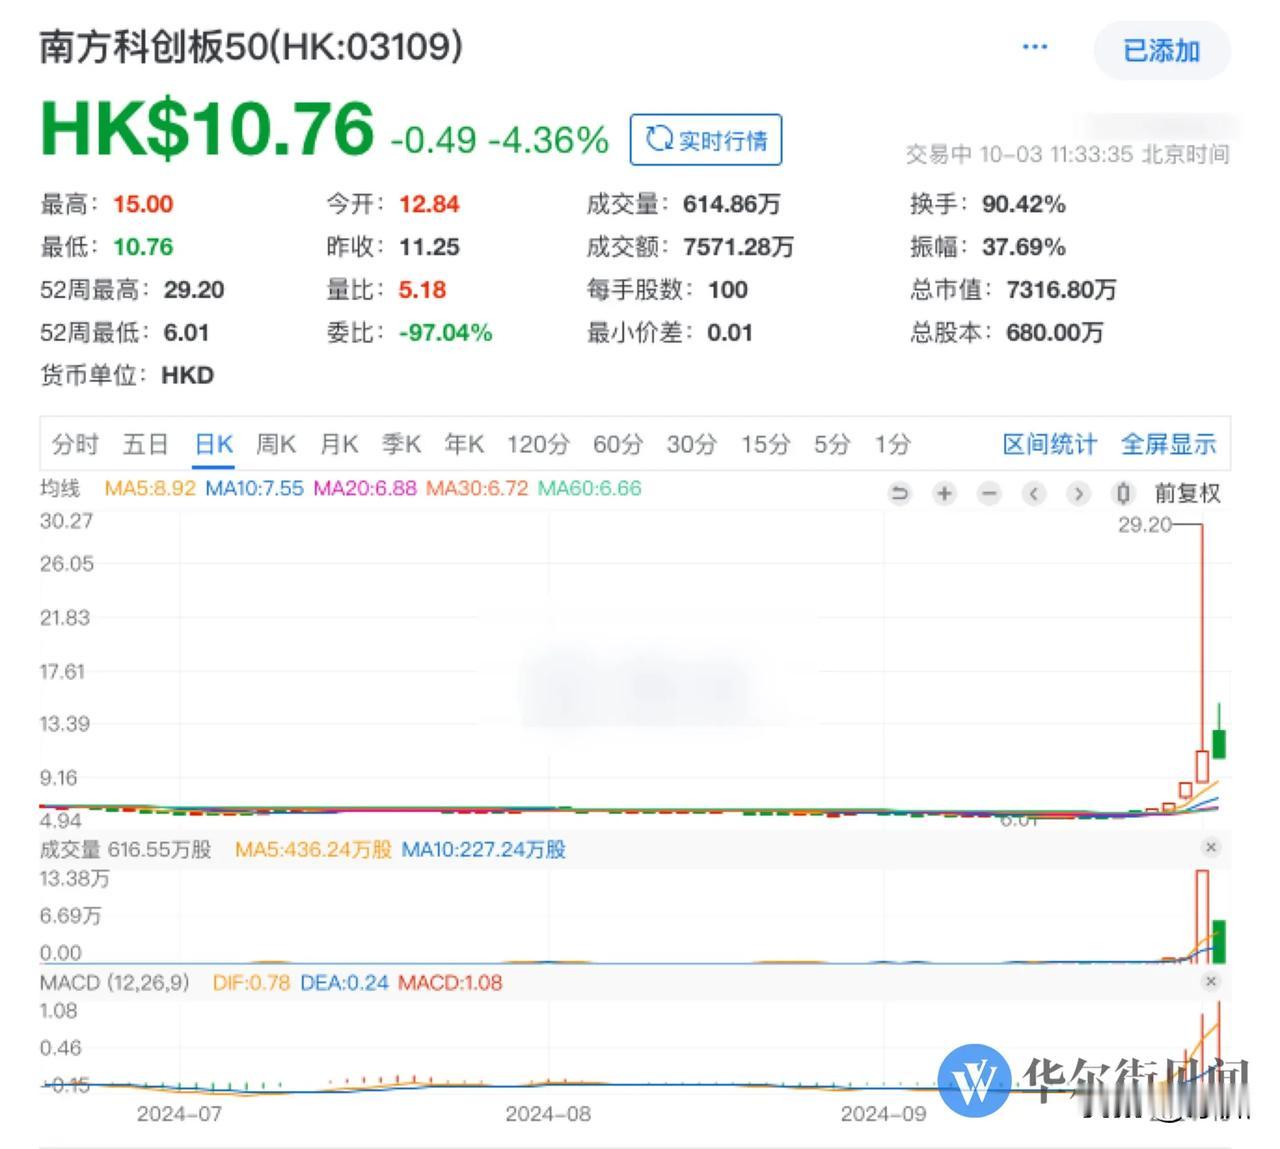This screenshot has width=1280, height=1149.
Task: Switch to the 1分 chart tab
Action: [x=893, y=444]
